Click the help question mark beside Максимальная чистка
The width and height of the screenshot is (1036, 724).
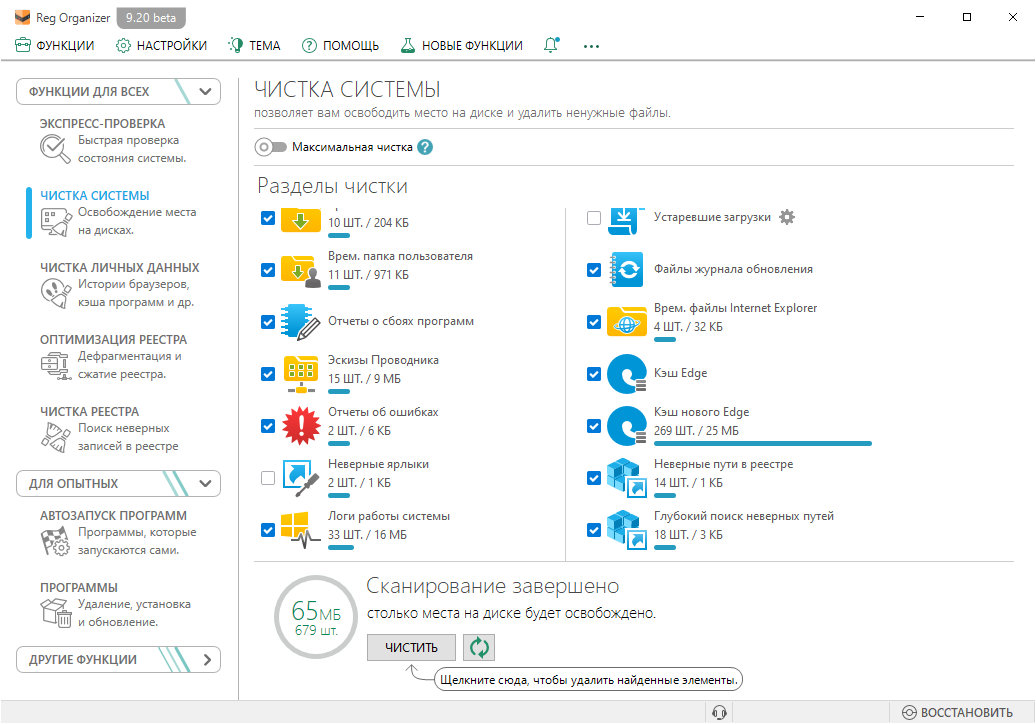[x=425, y=147]
